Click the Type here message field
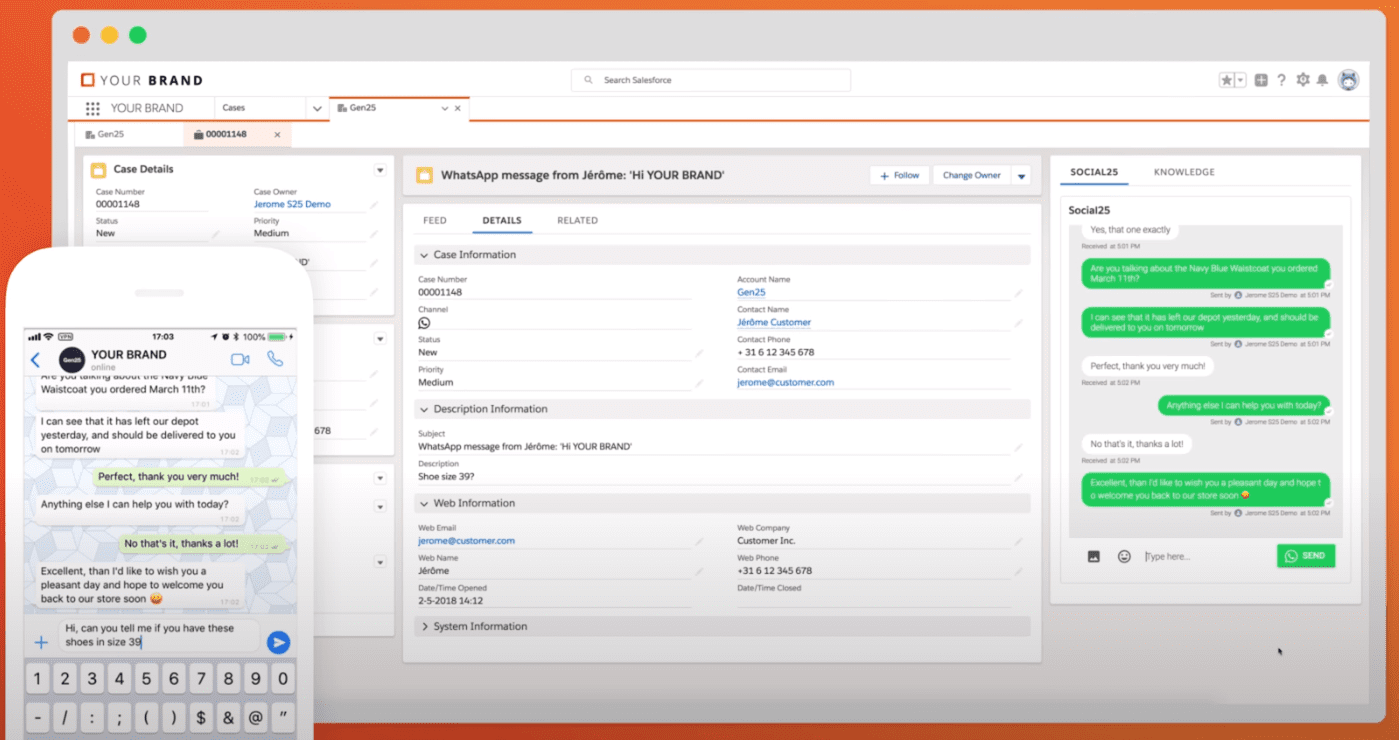 click(1206, 556)
